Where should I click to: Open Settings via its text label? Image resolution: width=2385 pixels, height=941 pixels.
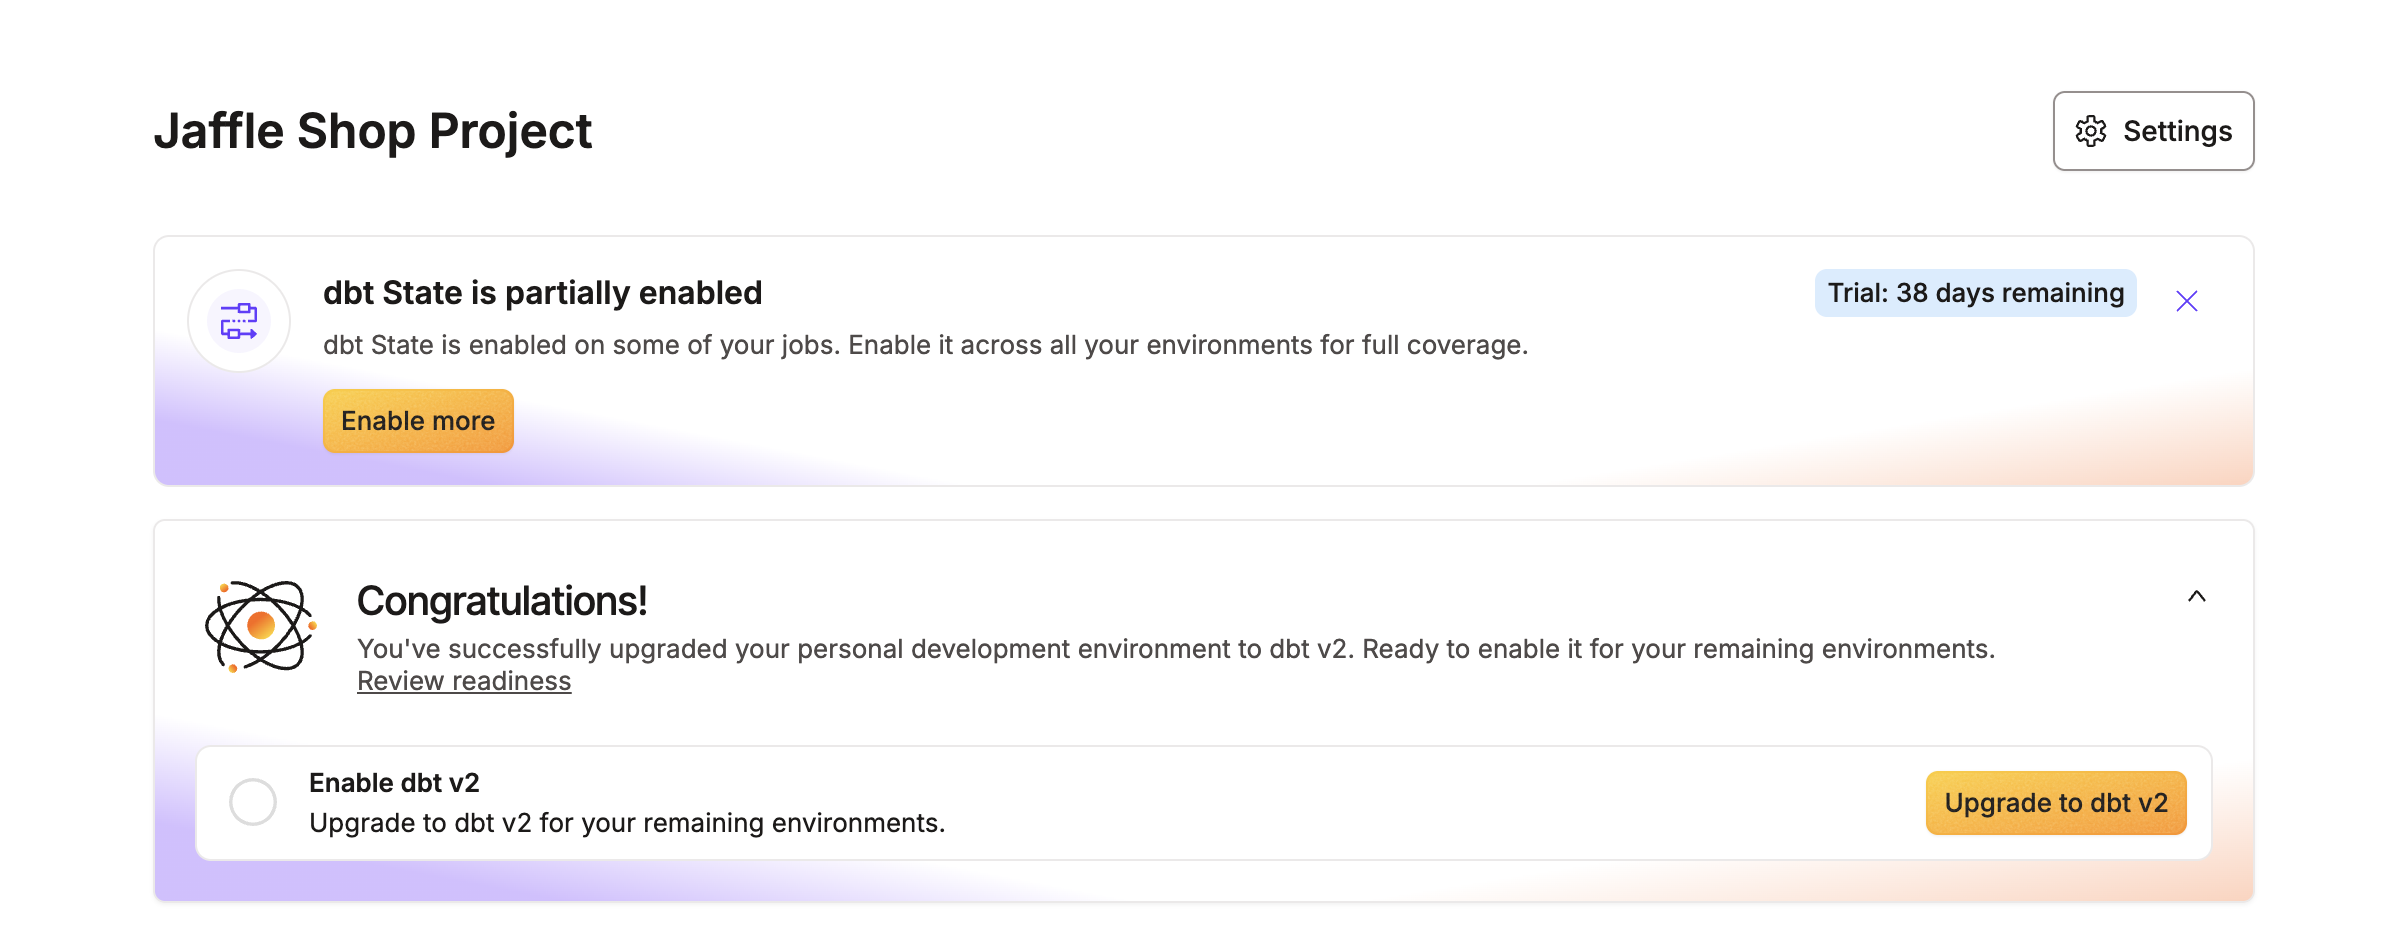point(2178,131)
